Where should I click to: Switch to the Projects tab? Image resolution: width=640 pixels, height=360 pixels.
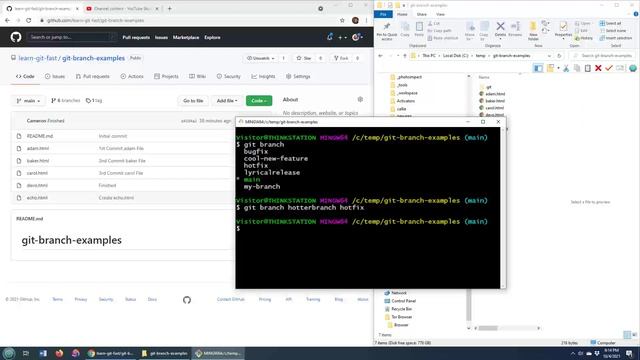click(x=167, y=76)
